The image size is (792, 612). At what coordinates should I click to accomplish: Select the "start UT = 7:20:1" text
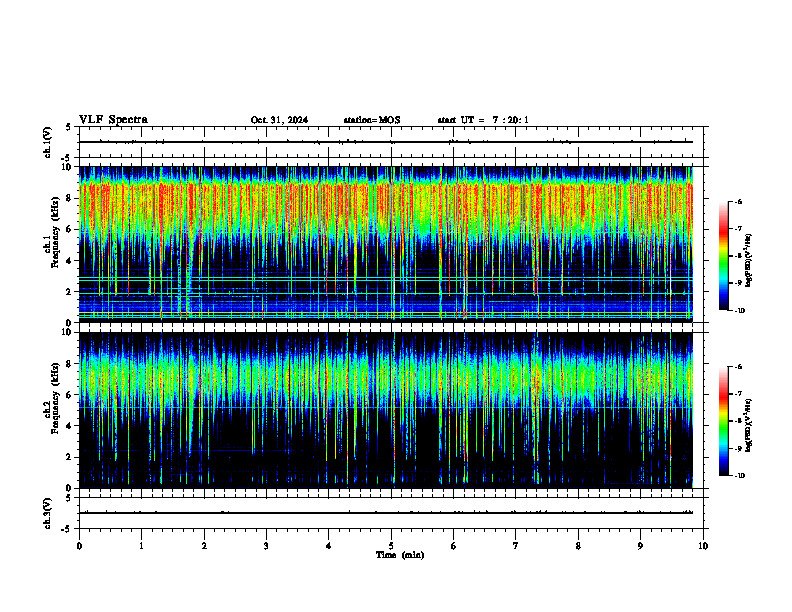point(483,120)
